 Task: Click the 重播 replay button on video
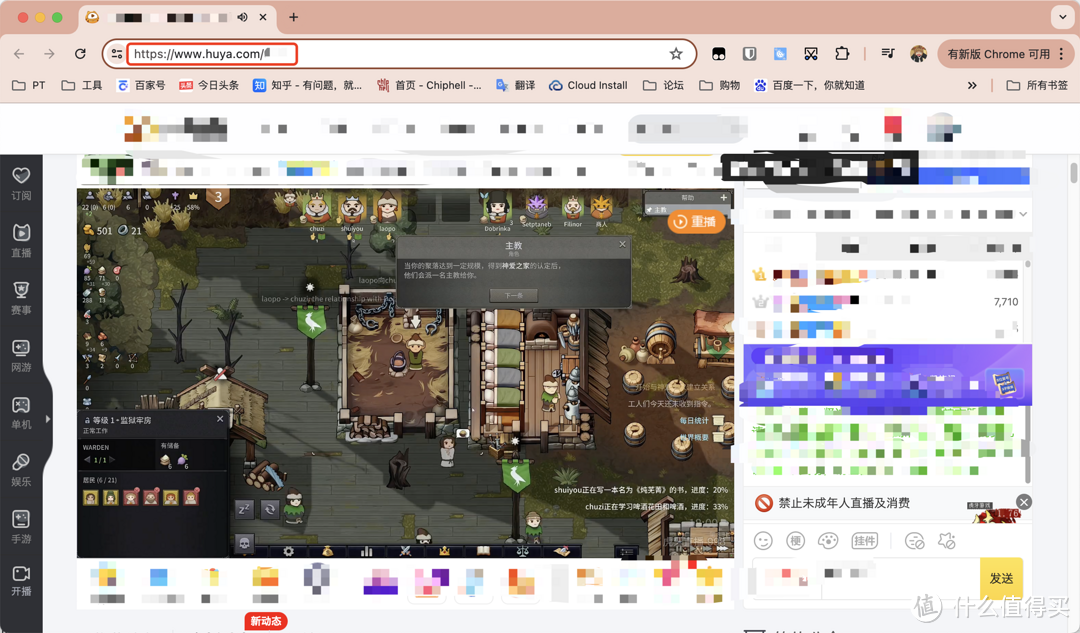pos(696,222)
